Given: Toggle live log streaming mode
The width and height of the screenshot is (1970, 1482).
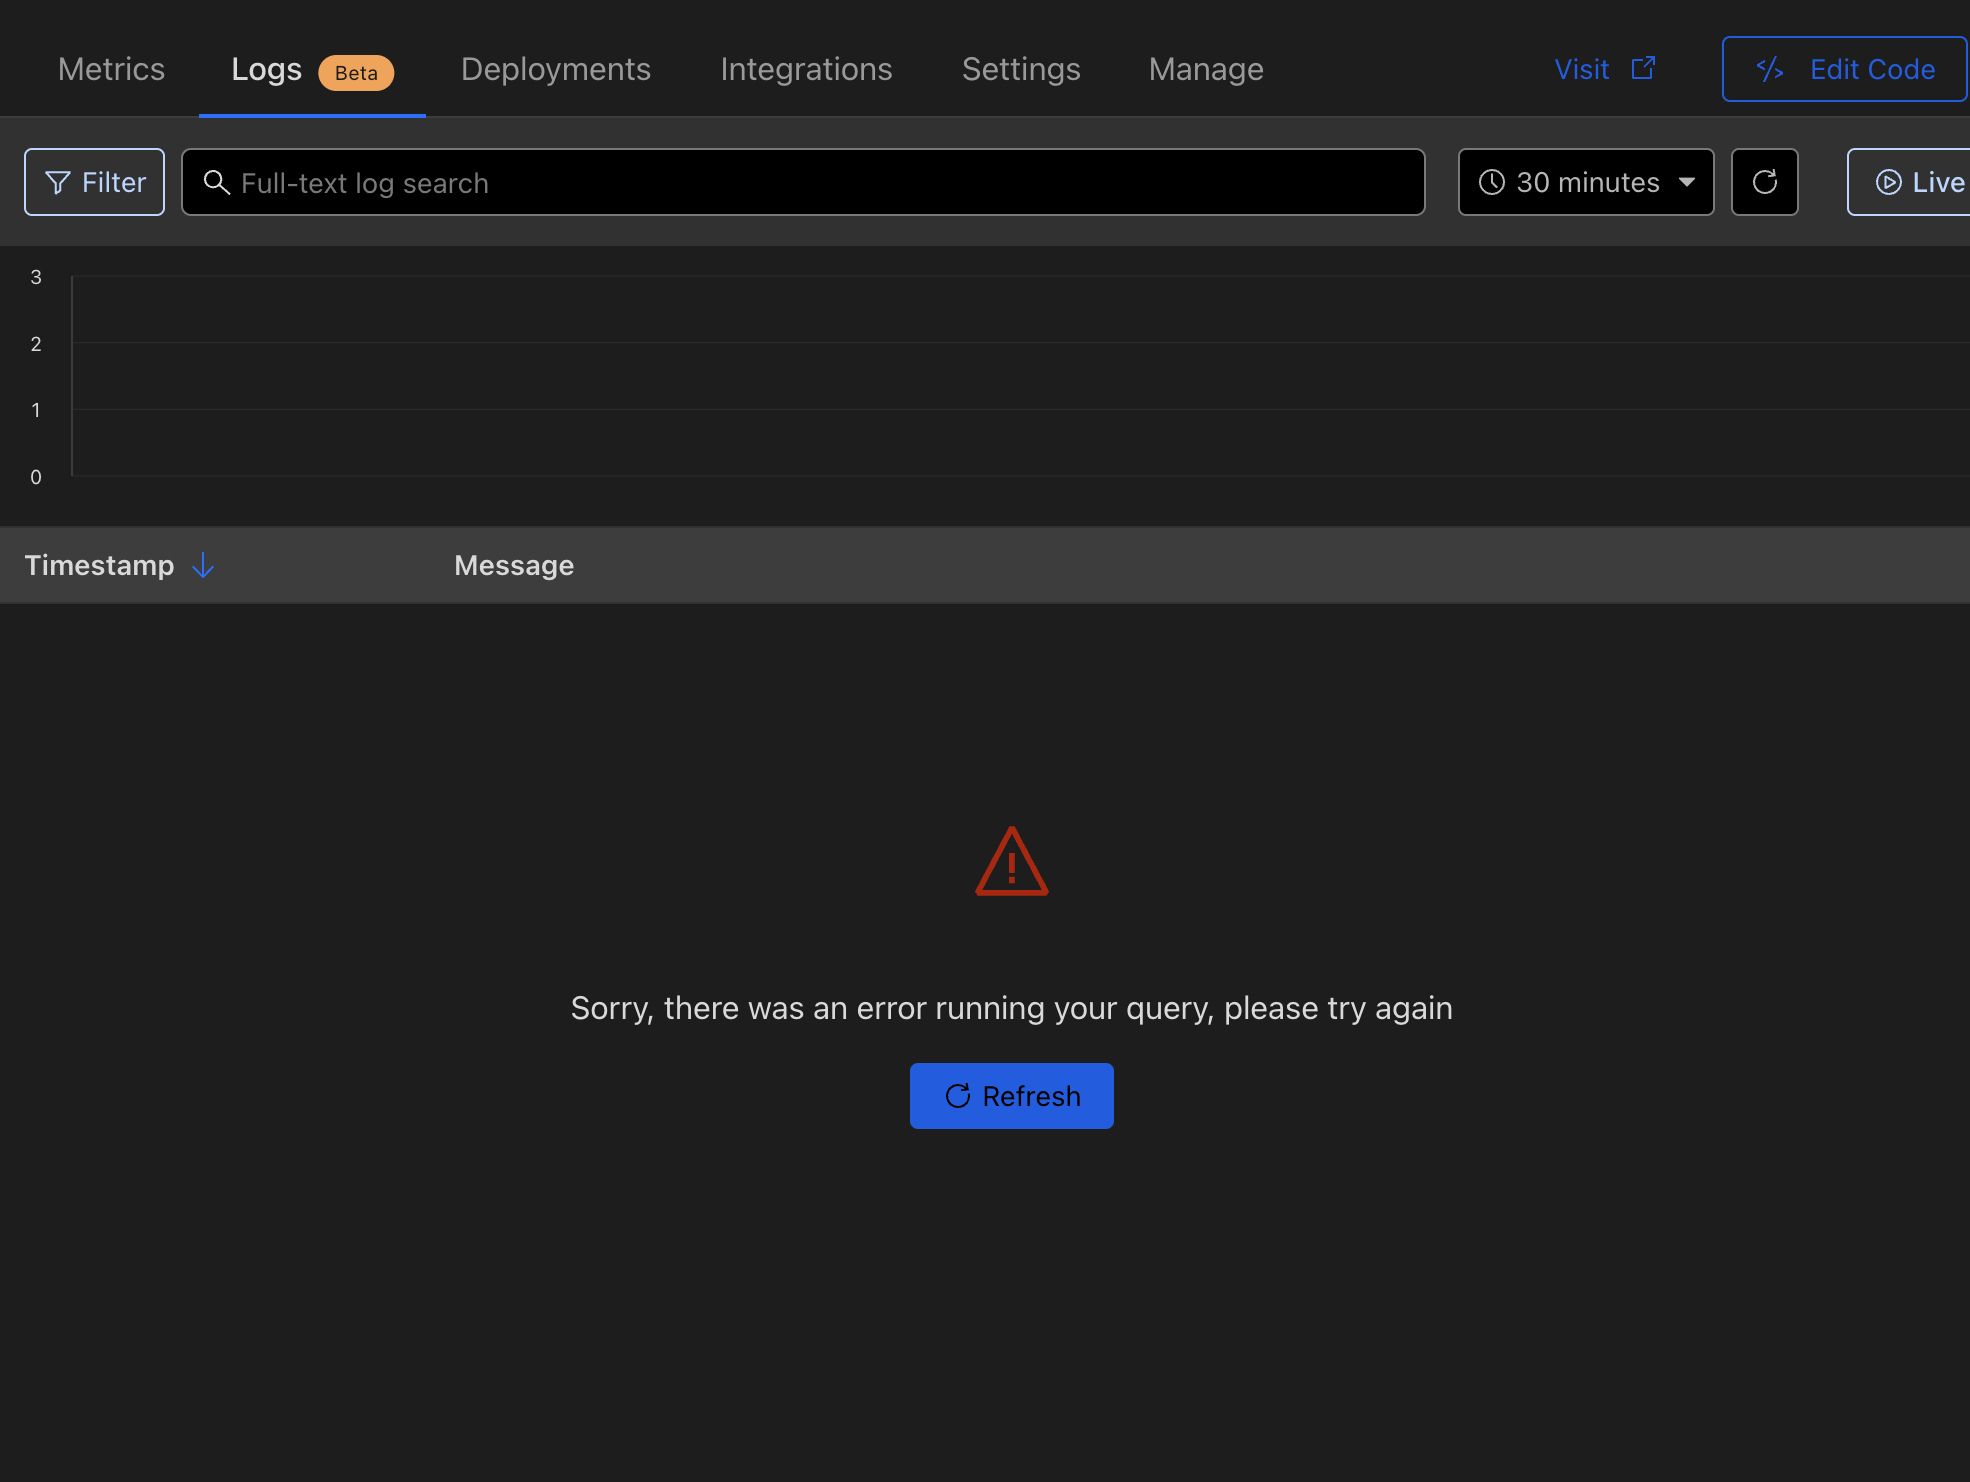Looking at the screenshot, I should pos(1920,182).
